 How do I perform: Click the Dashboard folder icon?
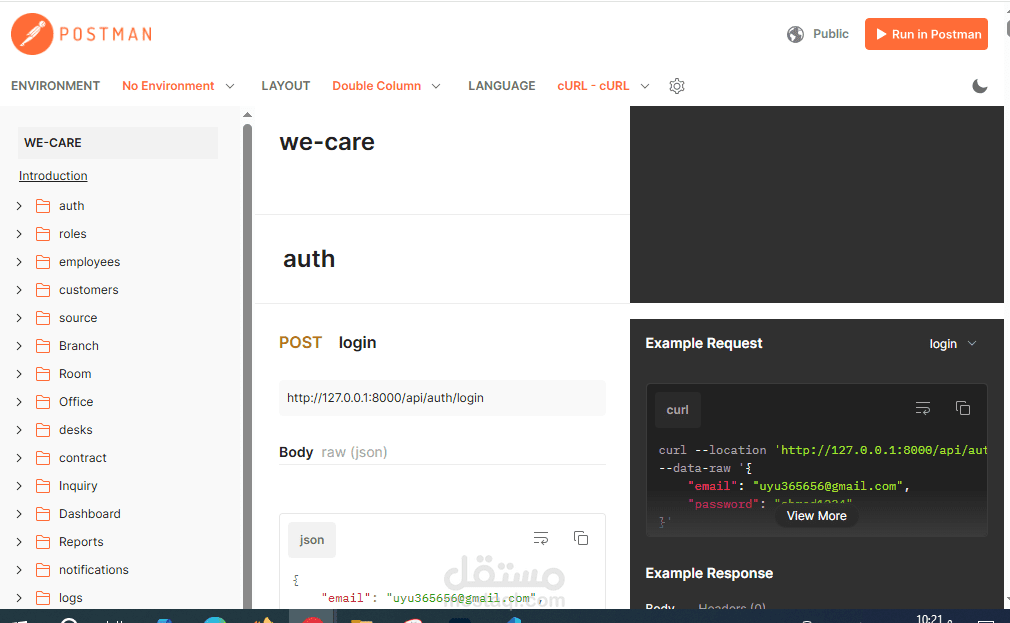pyautogui.click(x=43, y=514)
